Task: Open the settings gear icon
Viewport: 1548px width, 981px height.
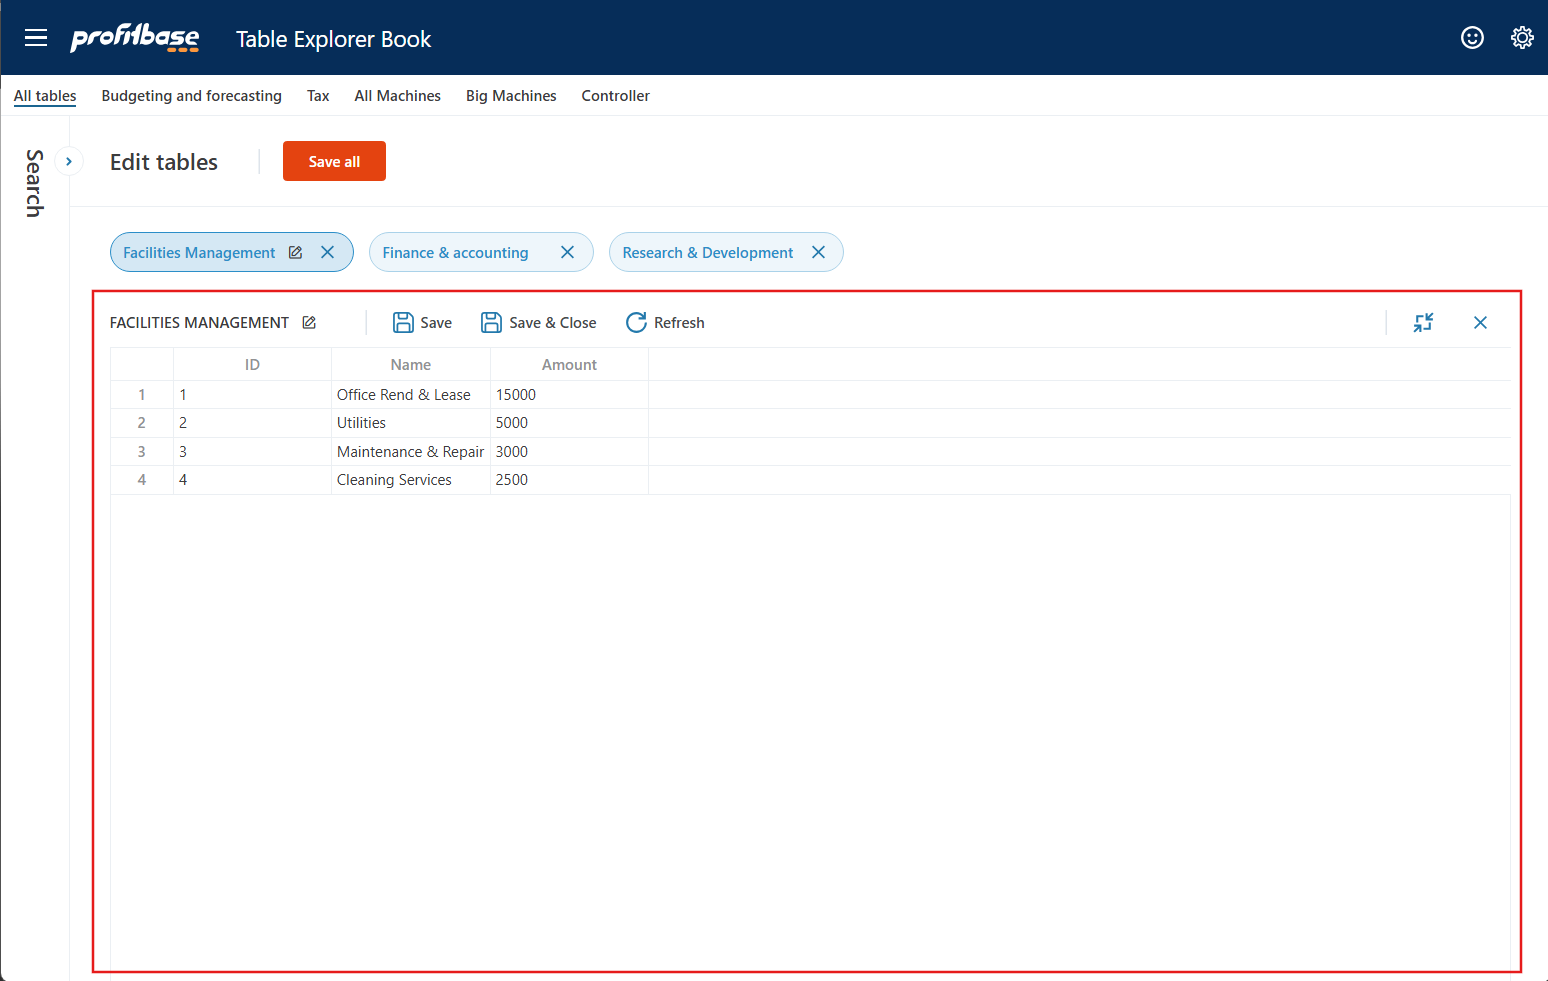Action: (1522, 38)
